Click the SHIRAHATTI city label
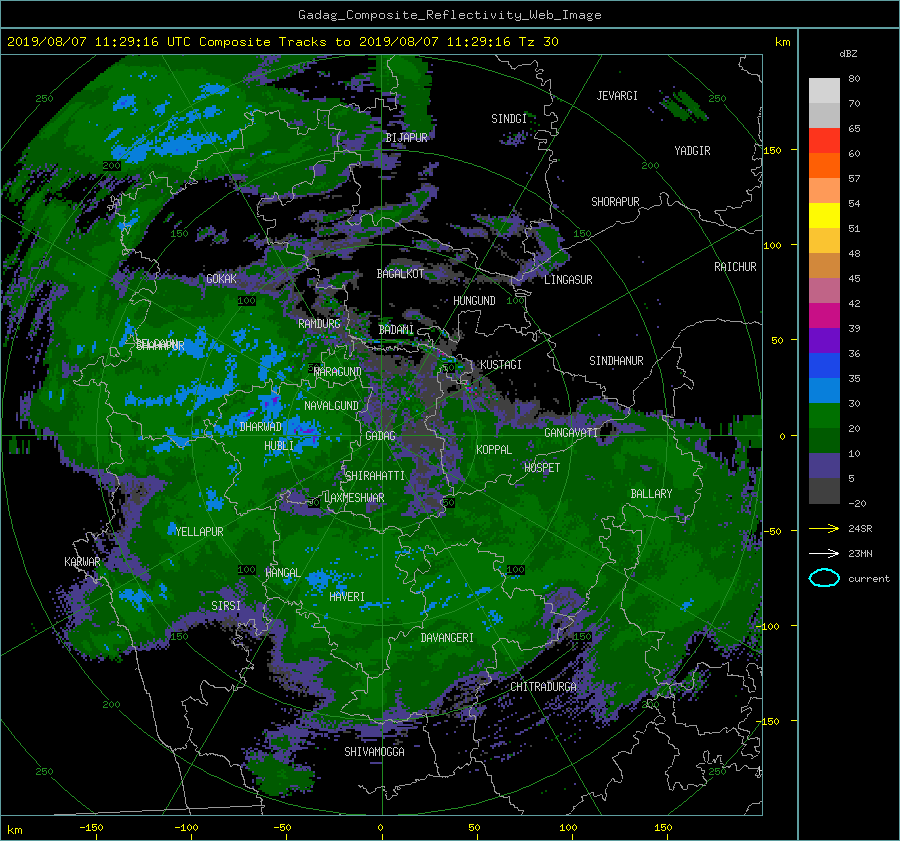This screenshot has height=841, width=900. (375, 476)
